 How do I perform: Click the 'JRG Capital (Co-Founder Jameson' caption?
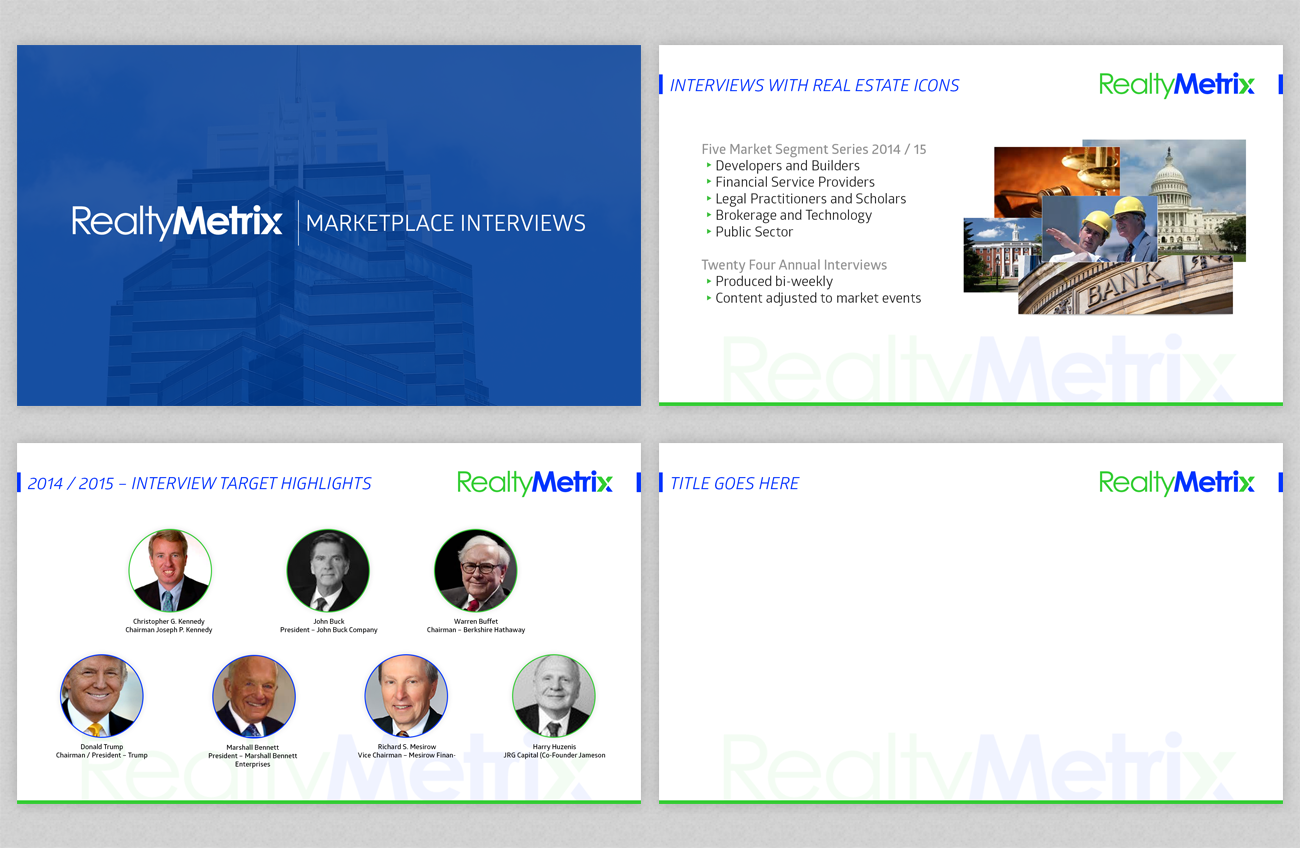(554, 755)
